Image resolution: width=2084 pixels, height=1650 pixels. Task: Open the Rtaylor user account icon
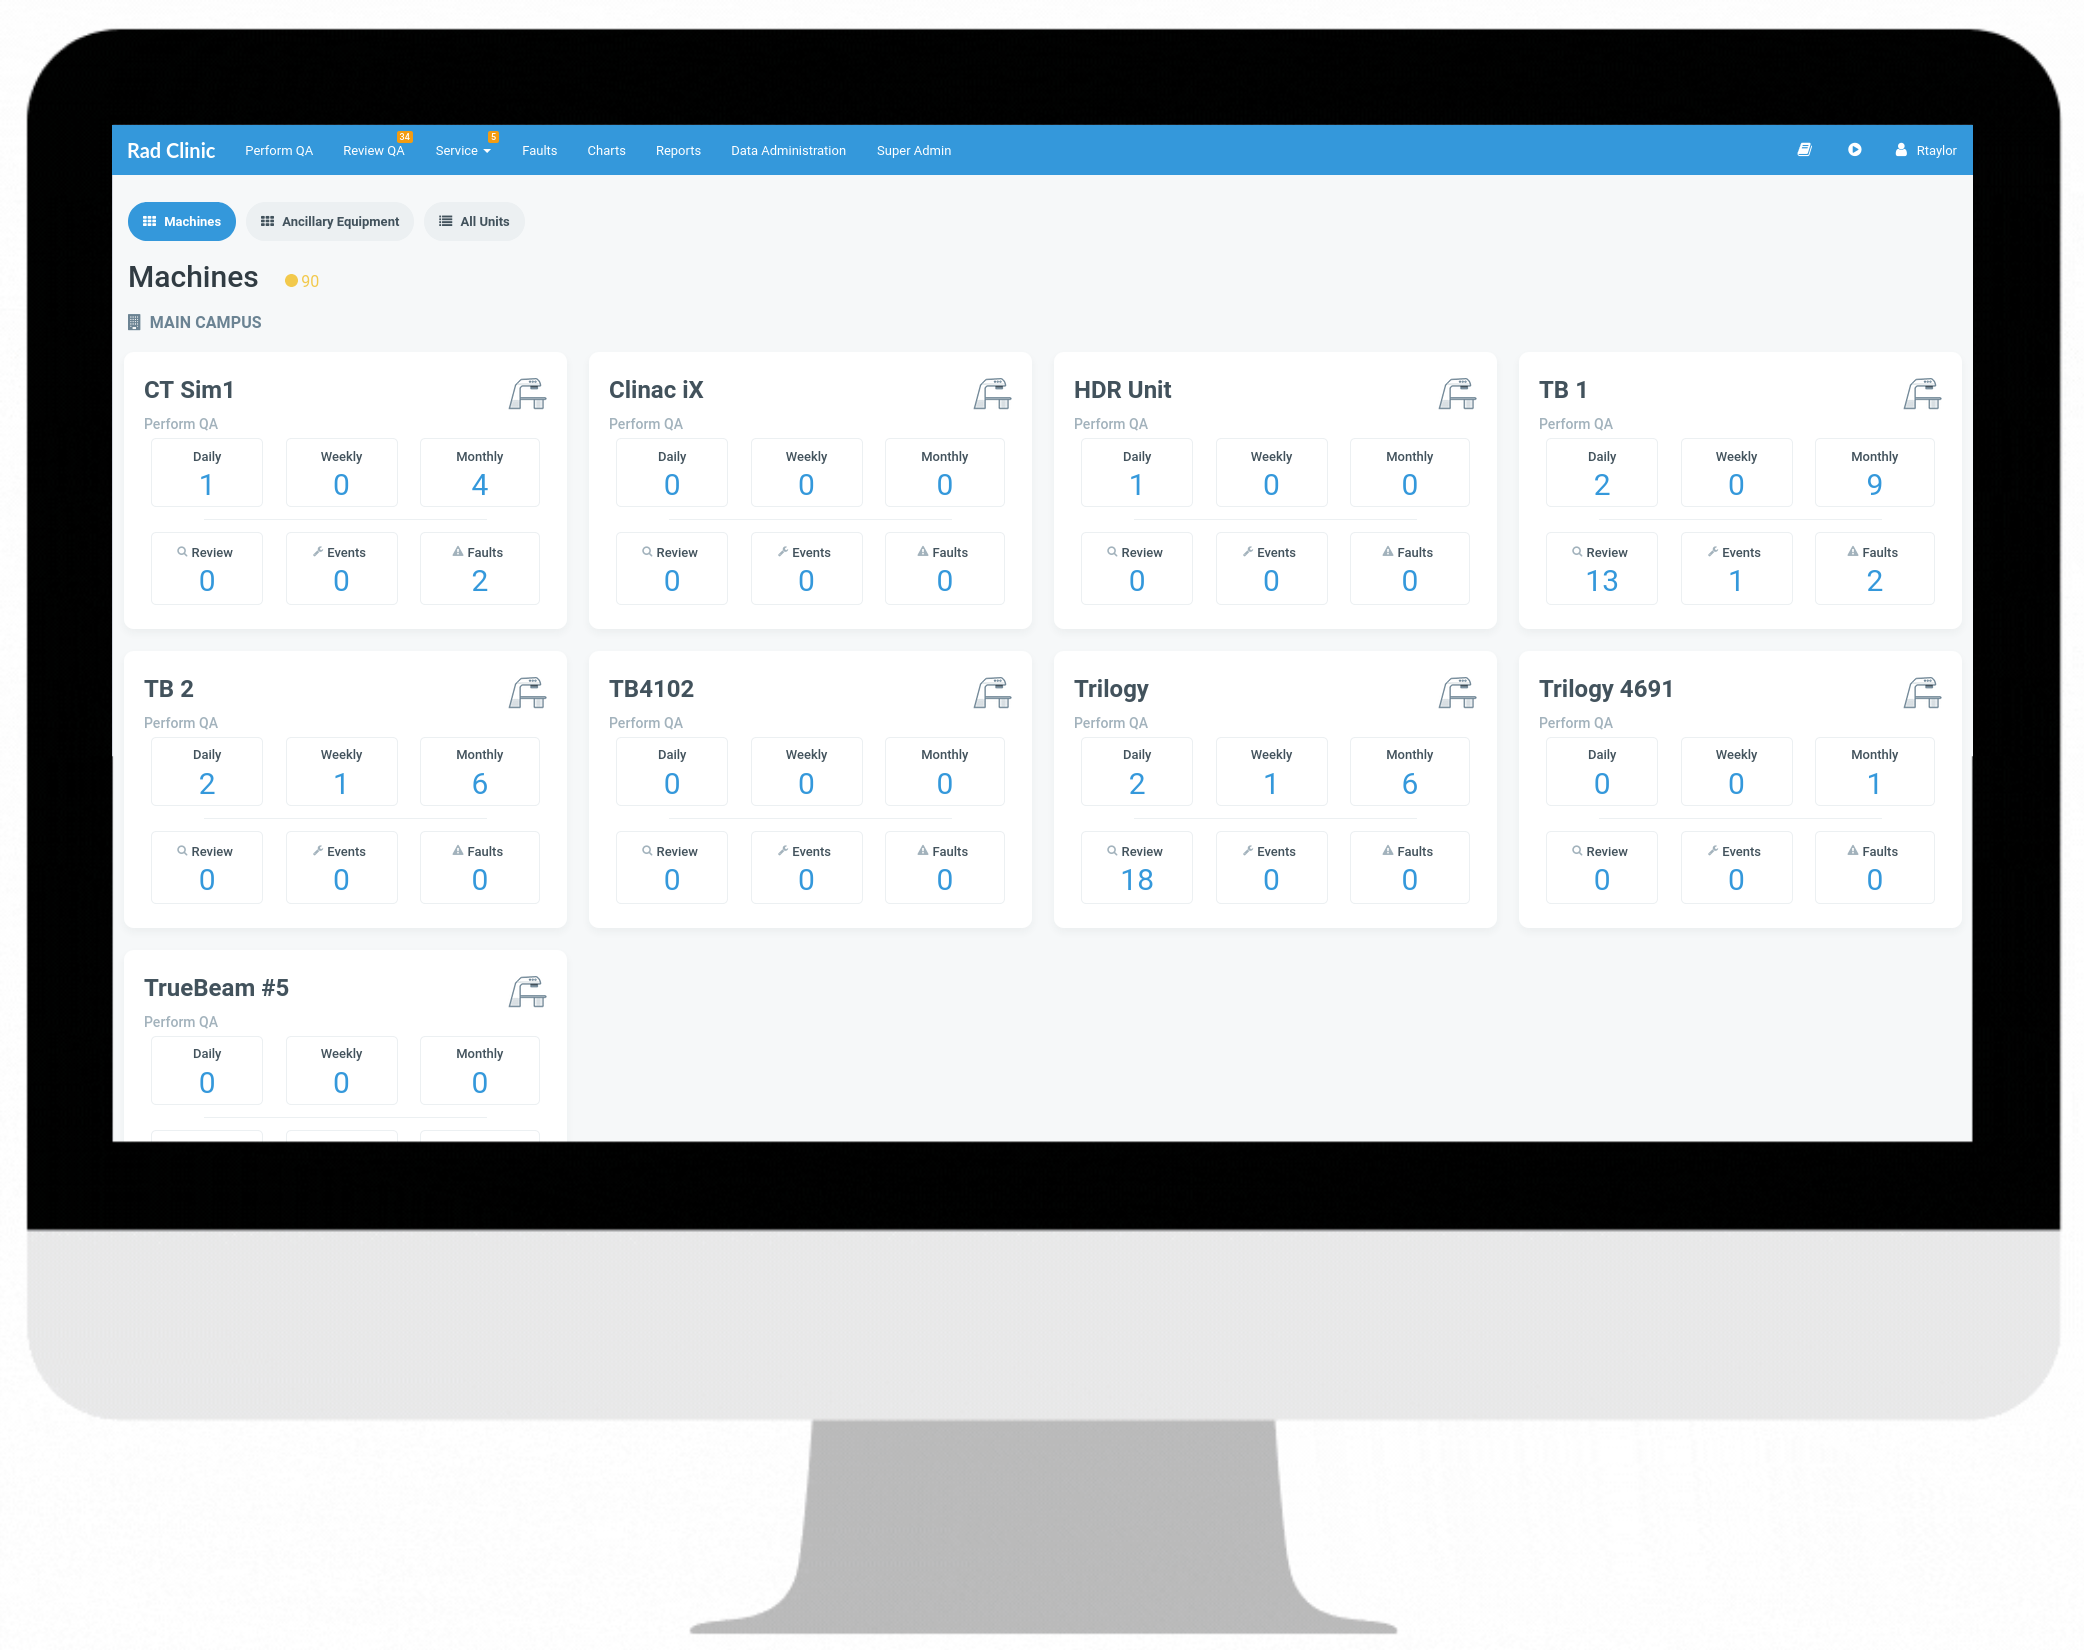pos(1901,150)
